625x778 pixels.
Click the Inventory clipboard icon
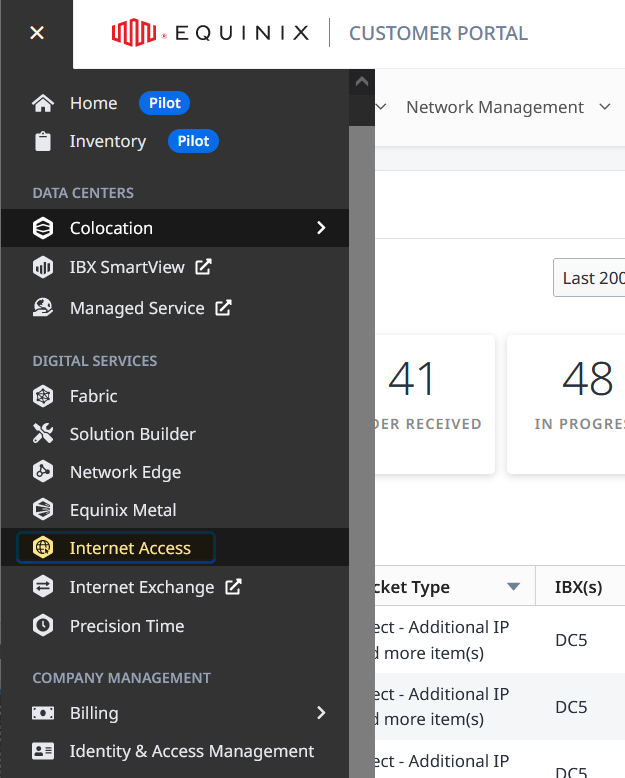[x=43, y=141]
